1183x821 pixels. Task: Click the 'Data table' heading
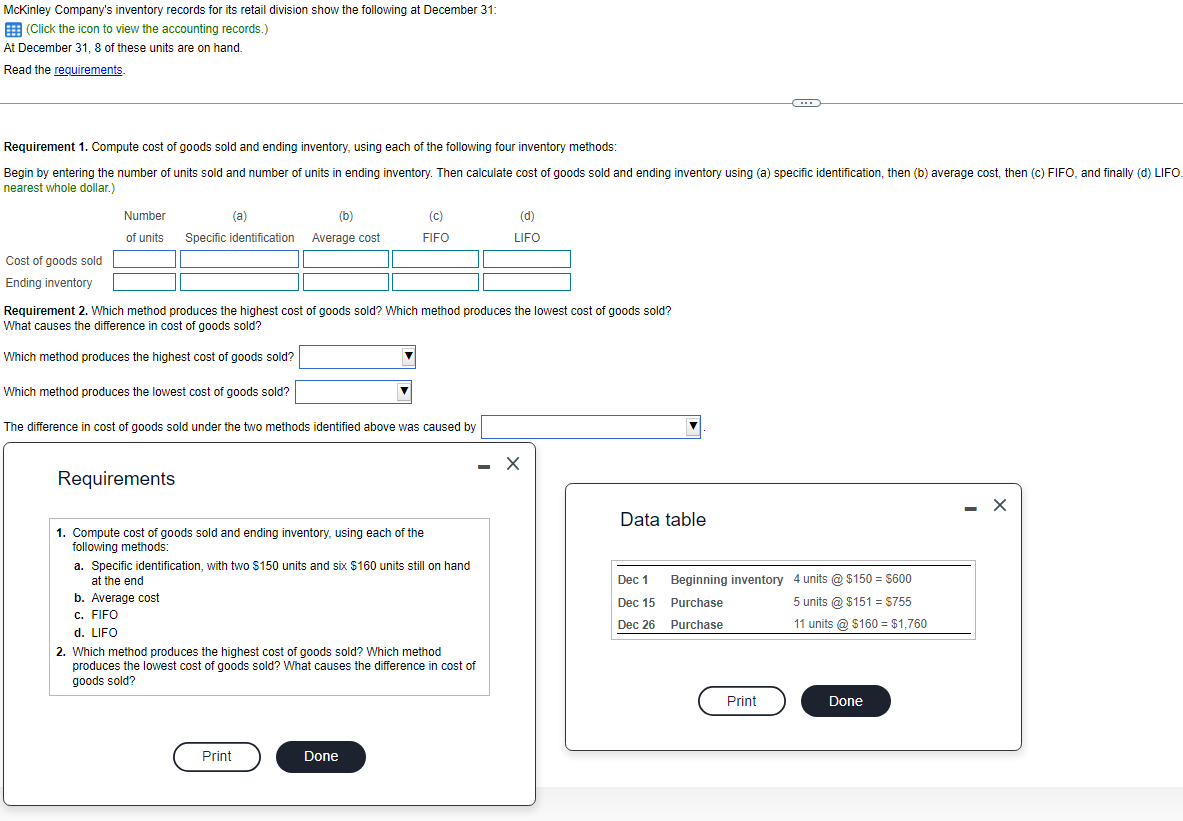coord(663,519)
